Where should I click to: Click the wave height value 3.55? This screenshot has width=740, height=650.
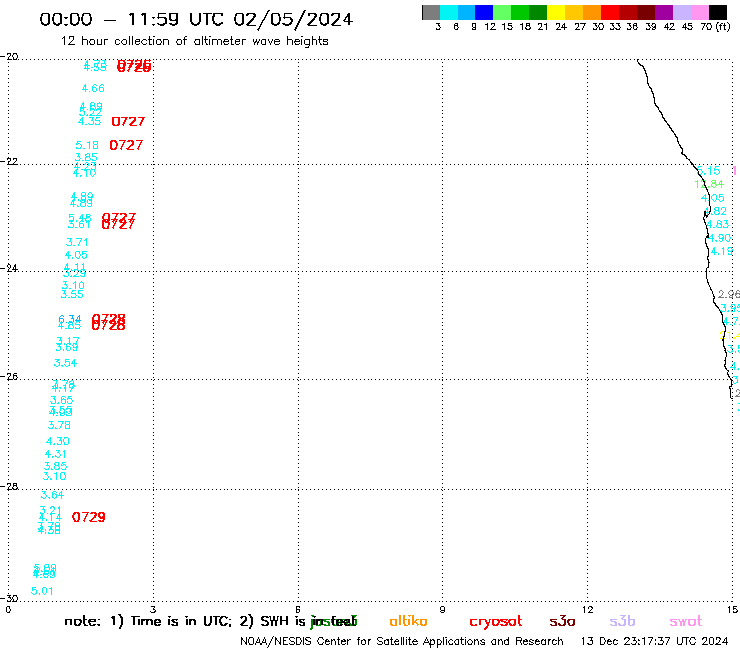click(72, 295)
